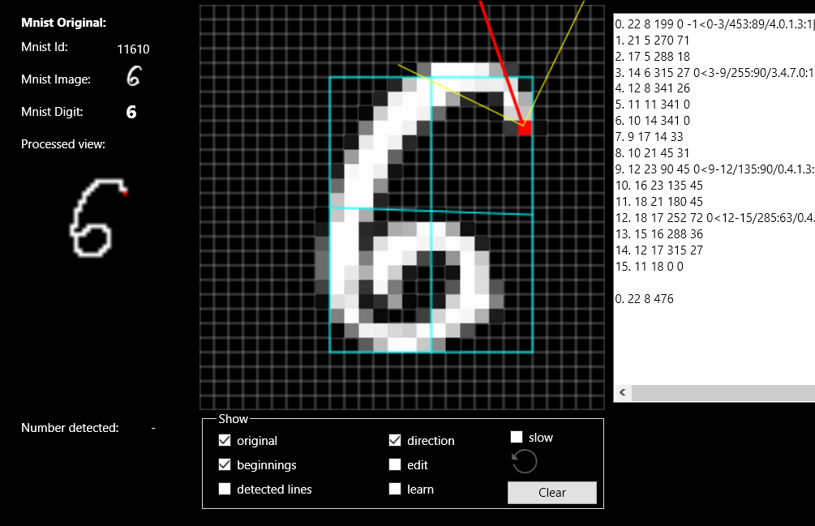
Task: Enable the edit checkbox
Action: (x=395, y=465)
